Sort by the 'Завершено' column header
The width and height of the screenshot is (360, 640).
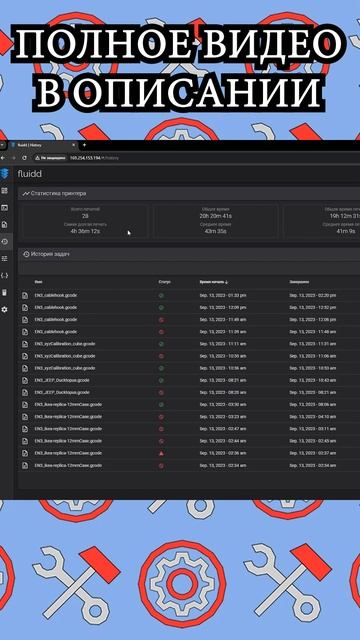coord(299,282)
